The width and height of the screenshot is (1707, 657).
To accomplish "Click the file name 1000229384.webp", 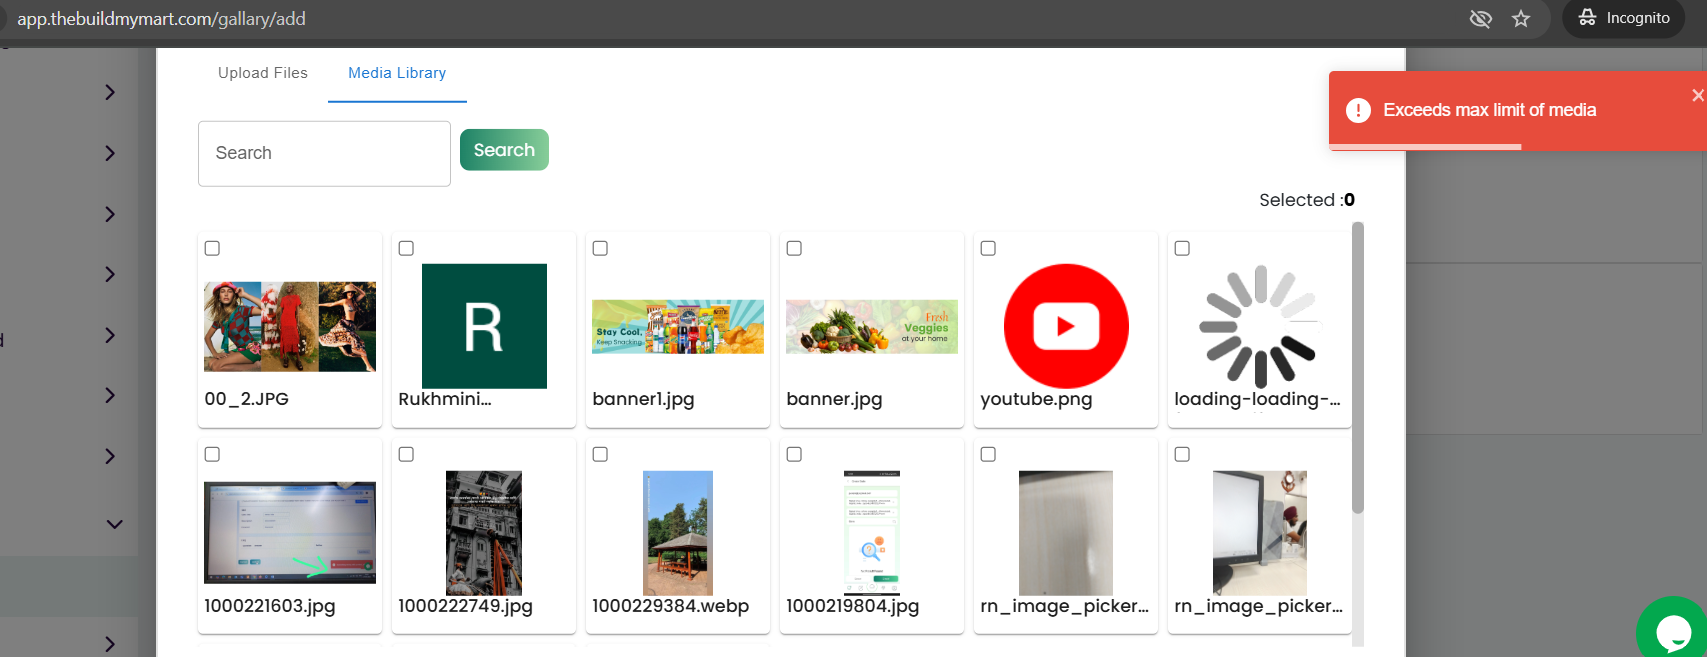I will (670, 606).
